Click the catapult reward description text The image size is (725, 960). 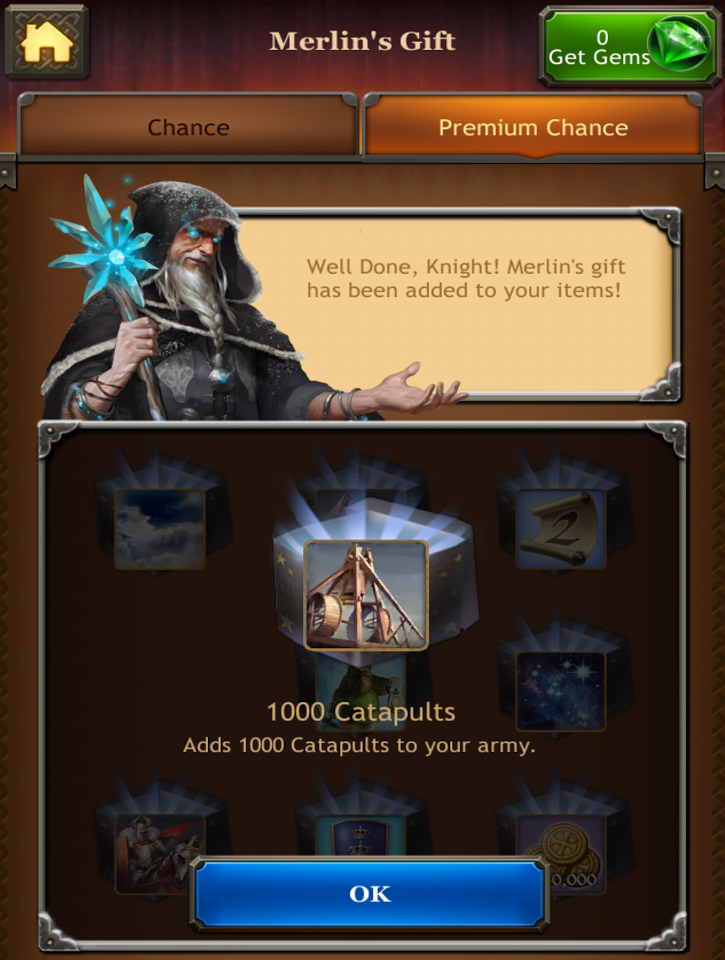pyautogui.click(x=359, y=745)
